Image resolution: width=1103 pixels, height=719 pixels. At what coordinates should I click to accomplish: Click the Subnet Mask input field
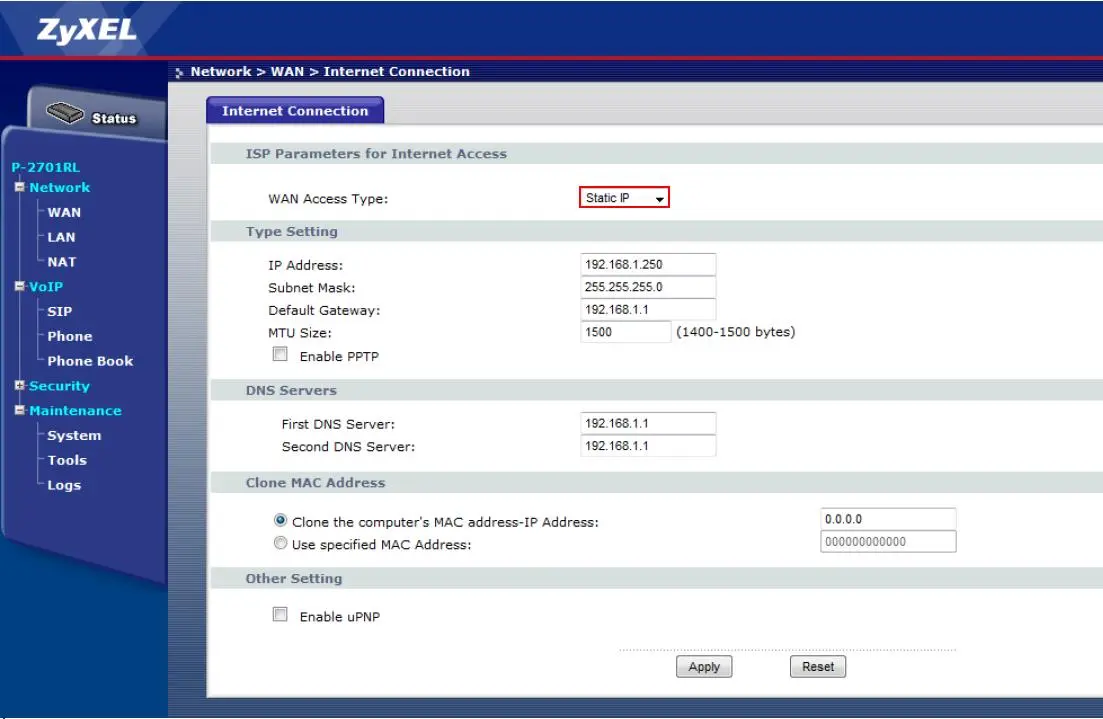(648, 287)
